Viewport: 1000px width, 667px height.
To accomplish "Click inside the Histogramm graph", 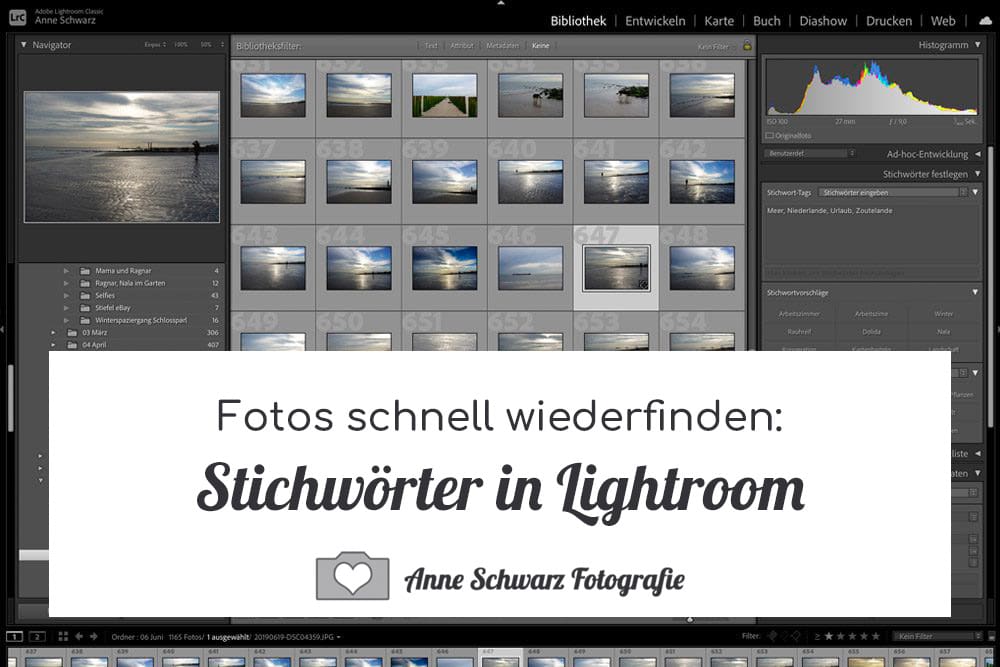I will click(872, 90).
